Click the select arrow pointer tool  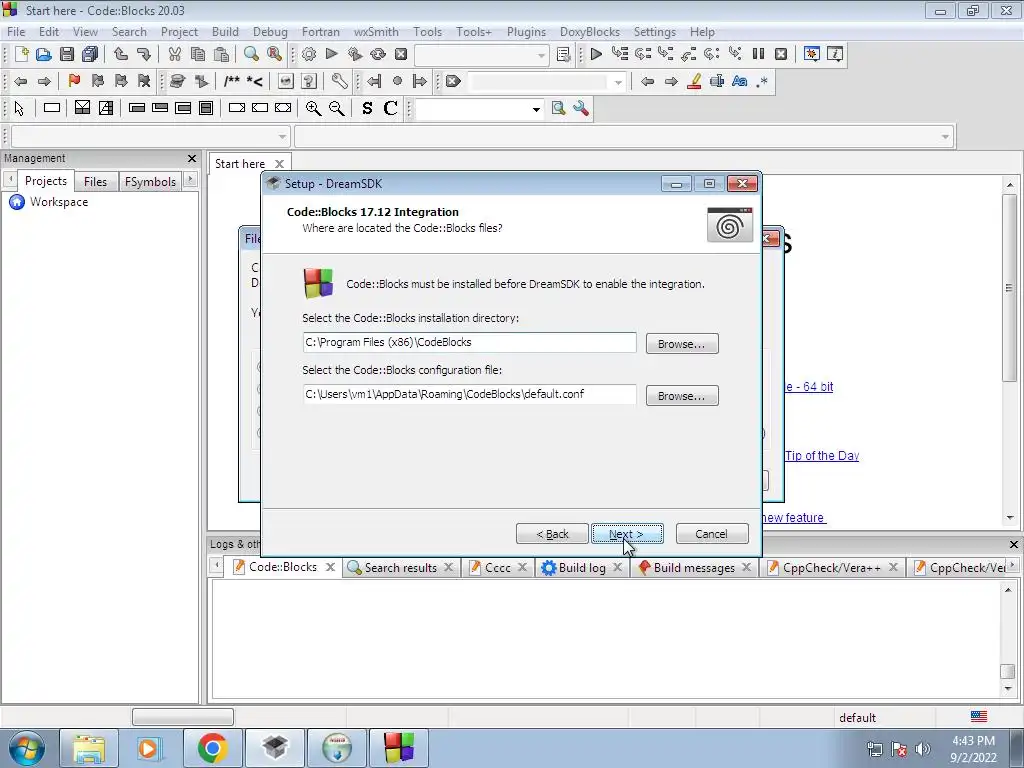tap(19, 108)
